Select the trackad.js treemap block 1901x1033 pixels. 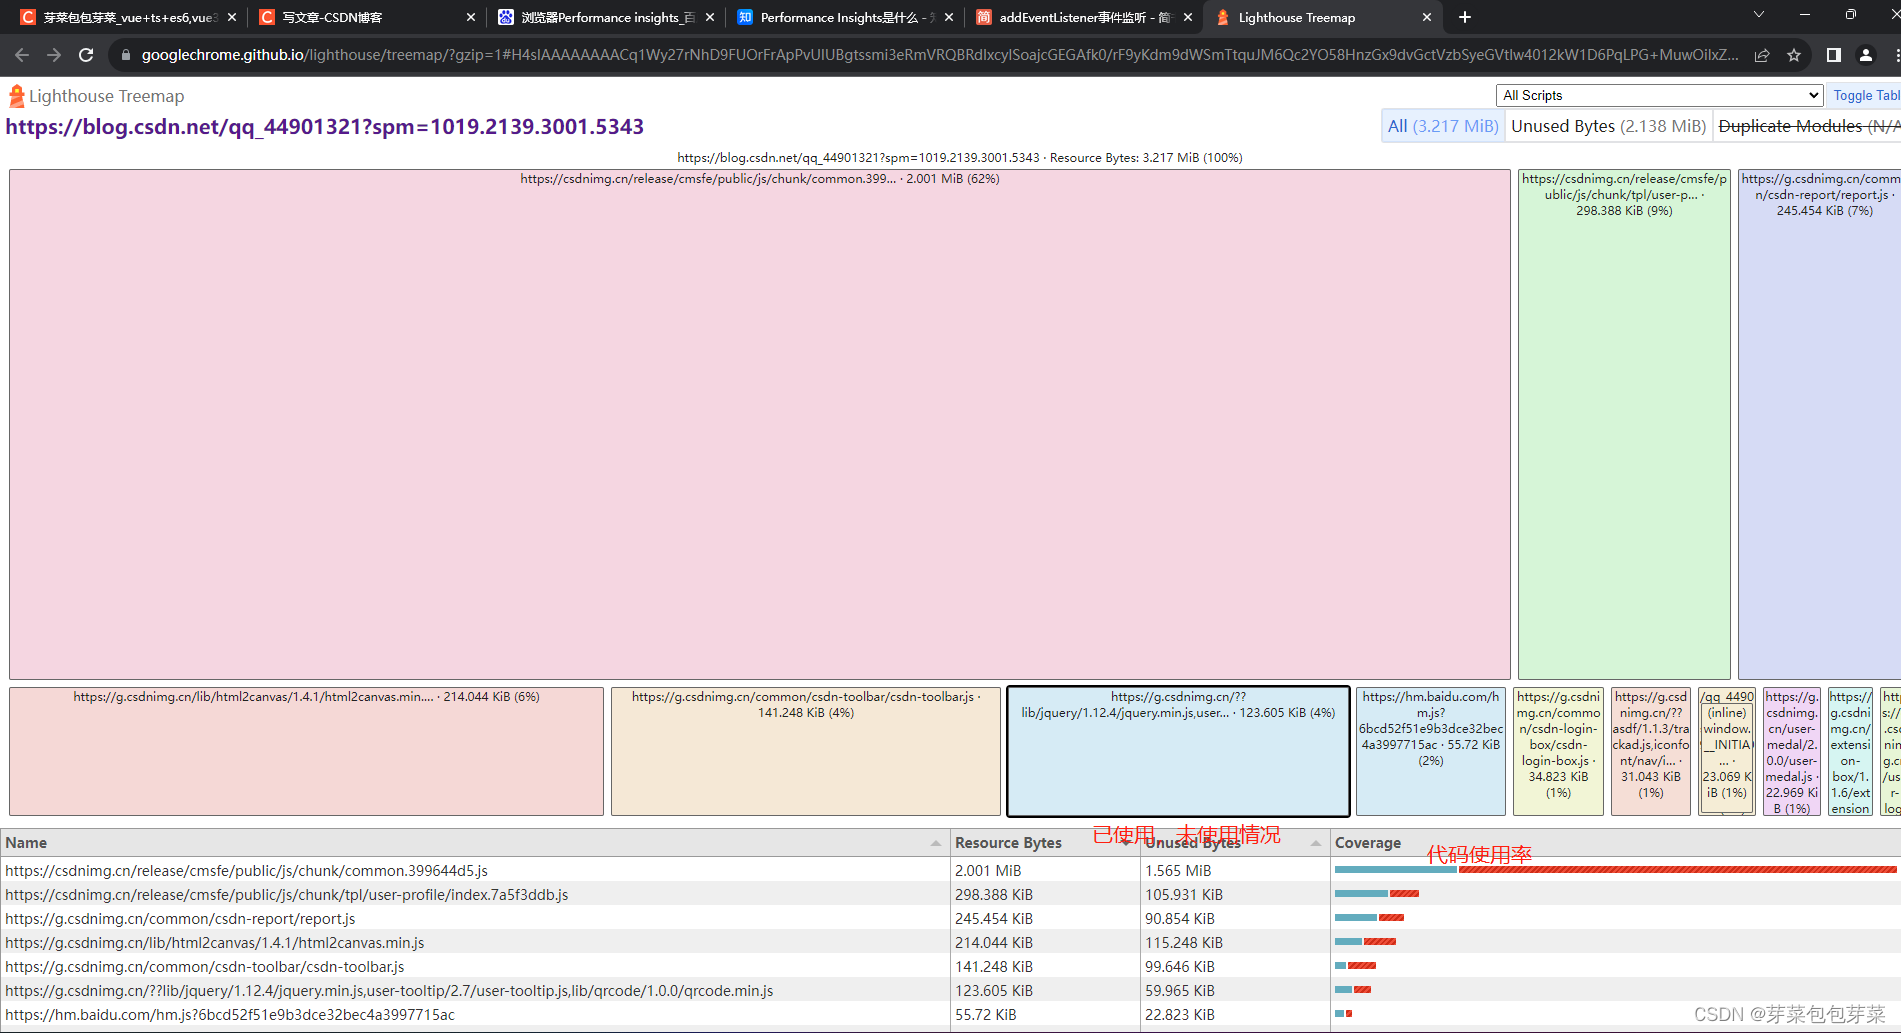pos(1651,751)
